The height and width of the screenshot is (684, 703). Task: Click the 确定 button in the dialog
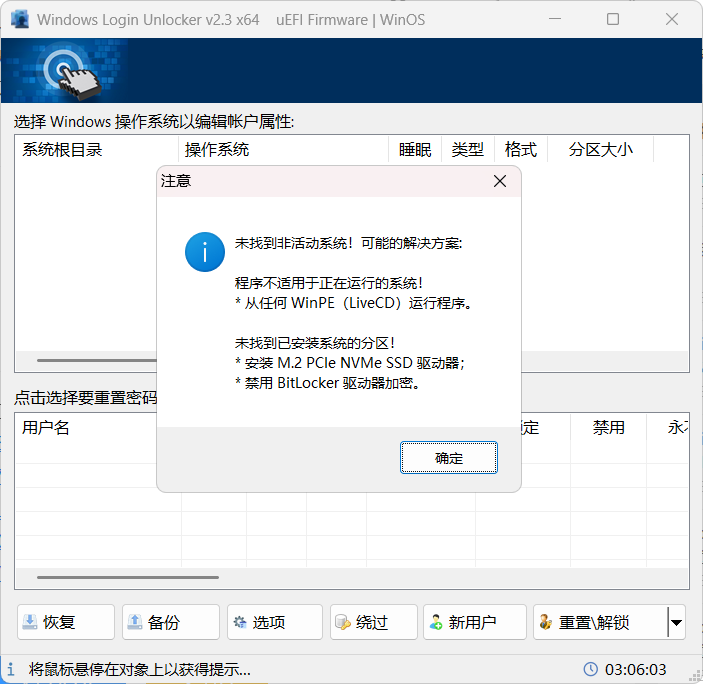coord(448,457)
